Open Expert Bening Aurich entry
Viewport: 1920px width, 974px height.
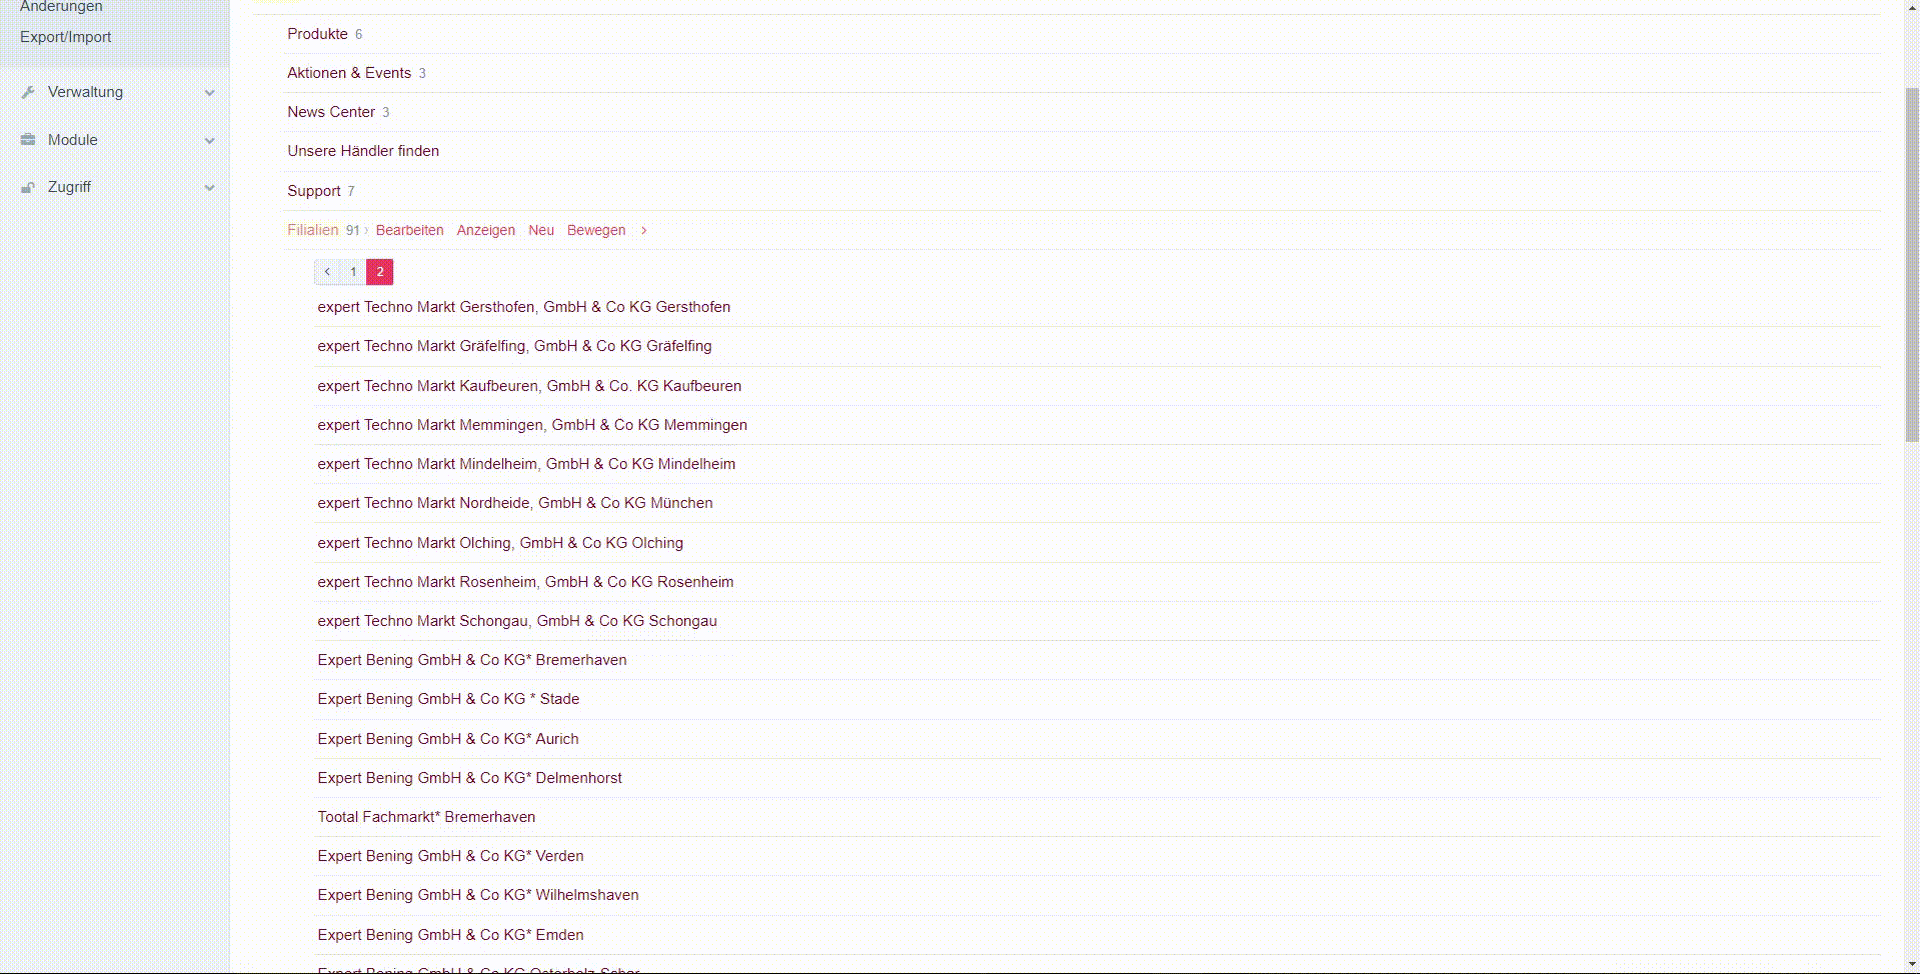tap(448, 739)
